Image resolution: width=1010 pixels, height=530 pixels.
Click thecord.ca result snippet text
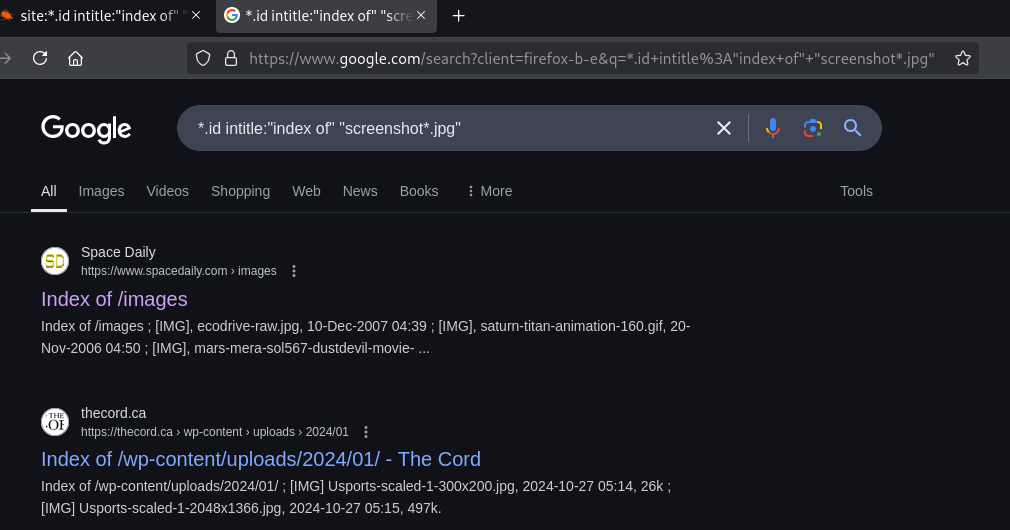tap(356, 497)
